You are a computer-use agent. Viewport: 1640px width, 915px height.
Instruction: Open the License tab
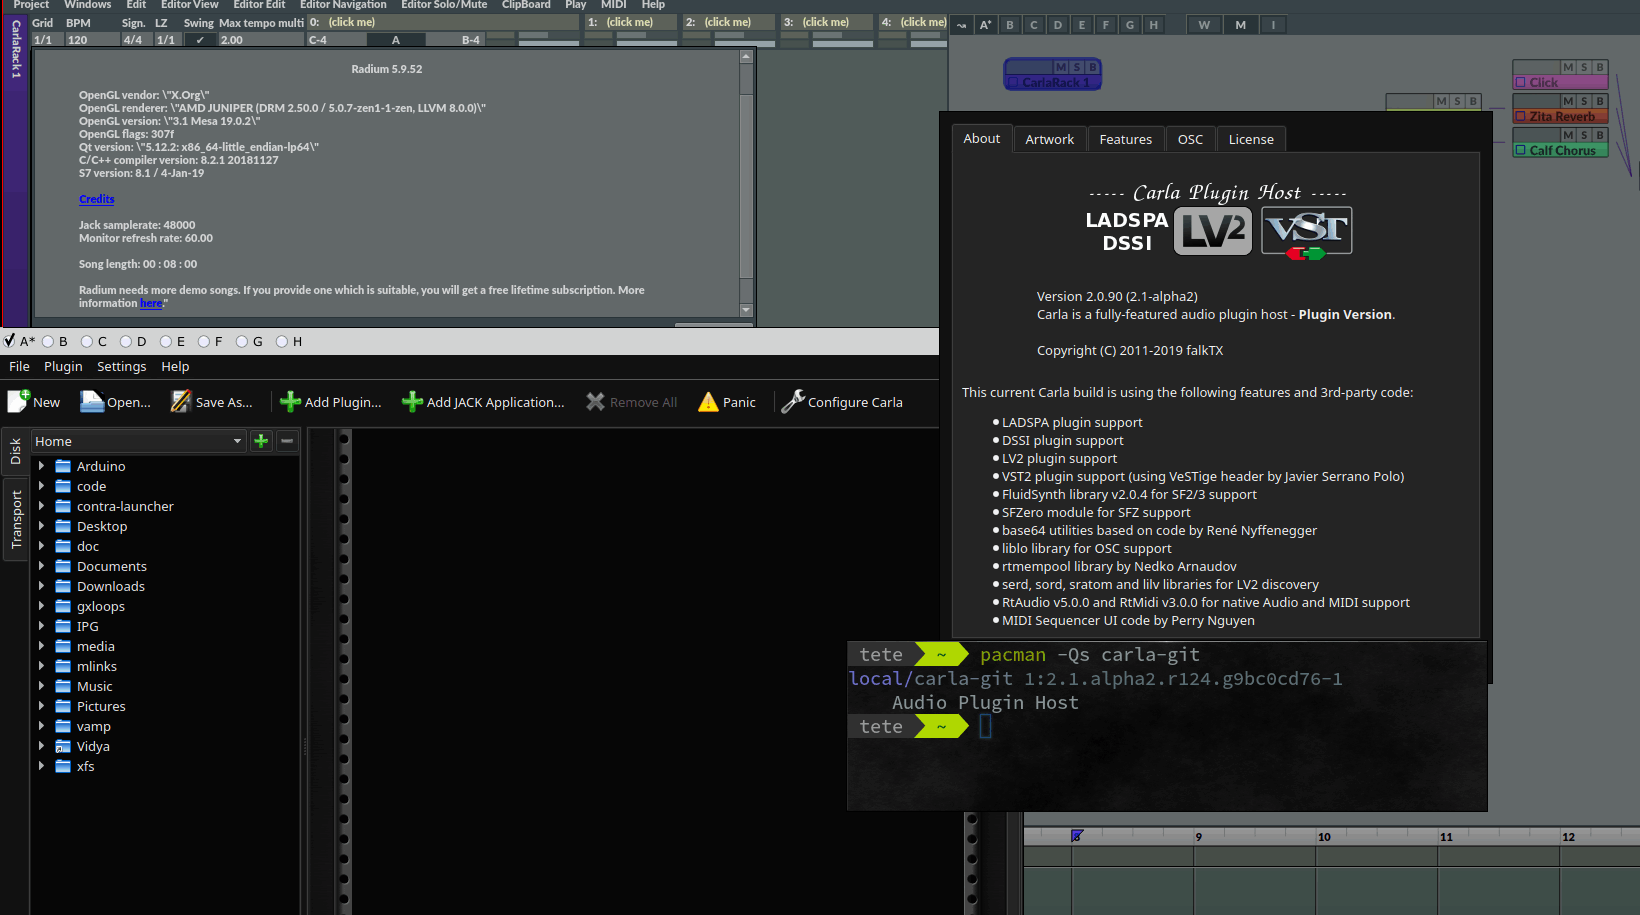(x=1251, y=139)
